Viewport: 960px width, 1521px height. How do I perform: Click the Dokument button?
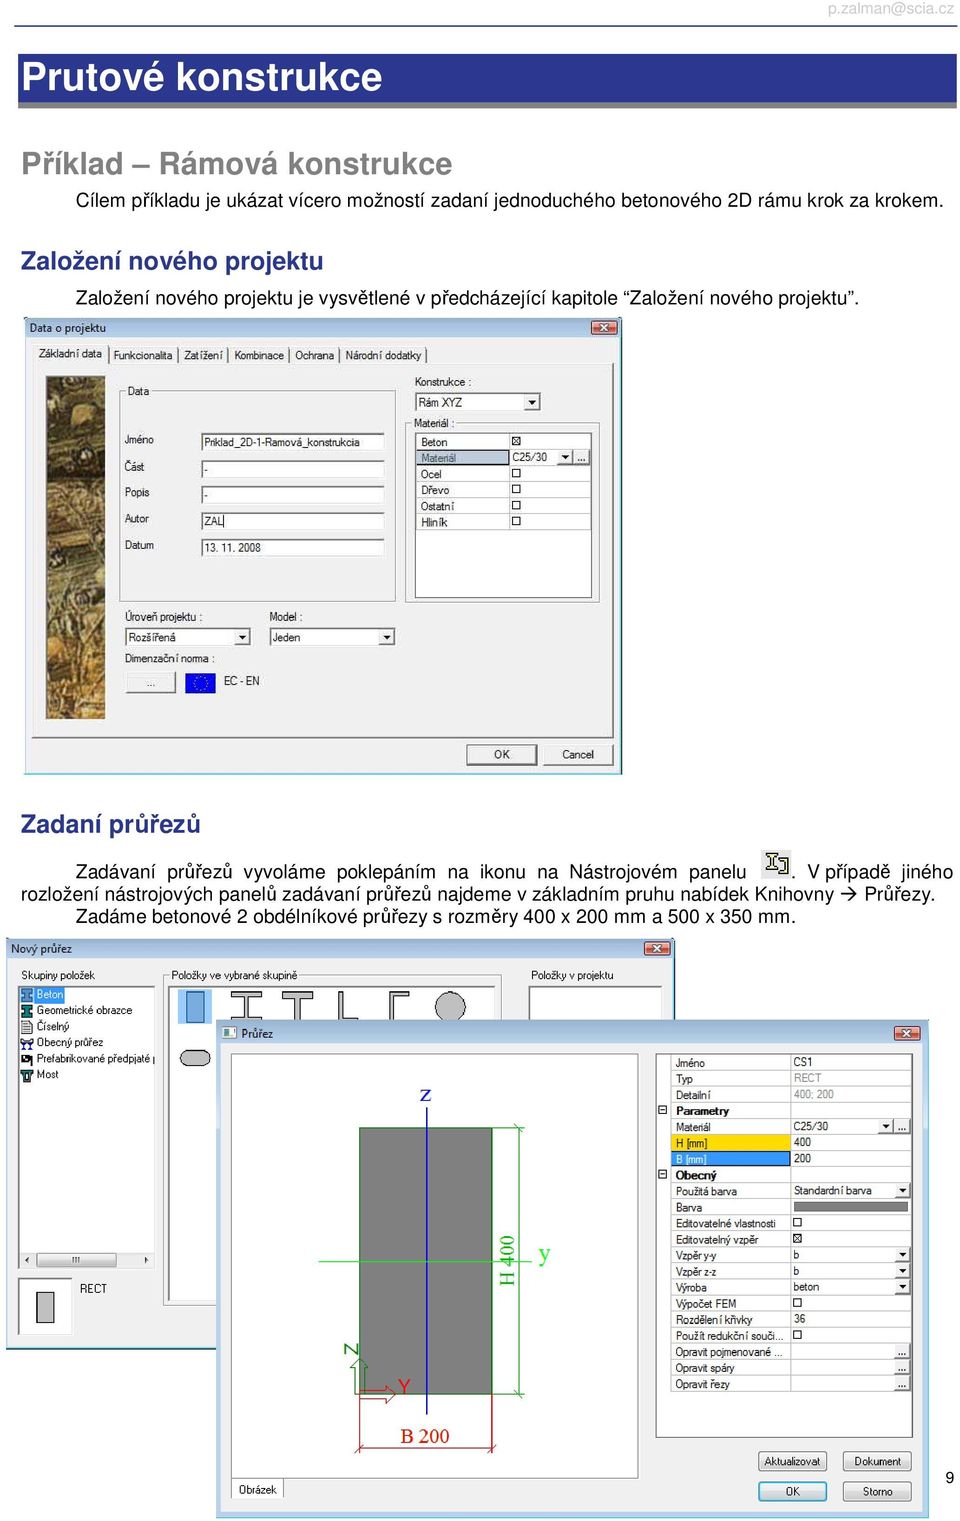click(x=877, y=1461)
